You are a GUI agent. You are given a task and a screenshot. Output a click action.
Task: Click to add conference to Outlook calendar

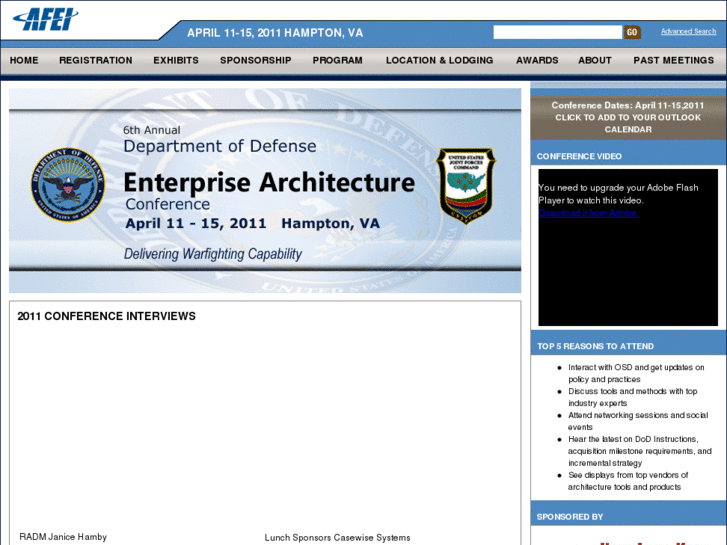click(x=628, y=117)
